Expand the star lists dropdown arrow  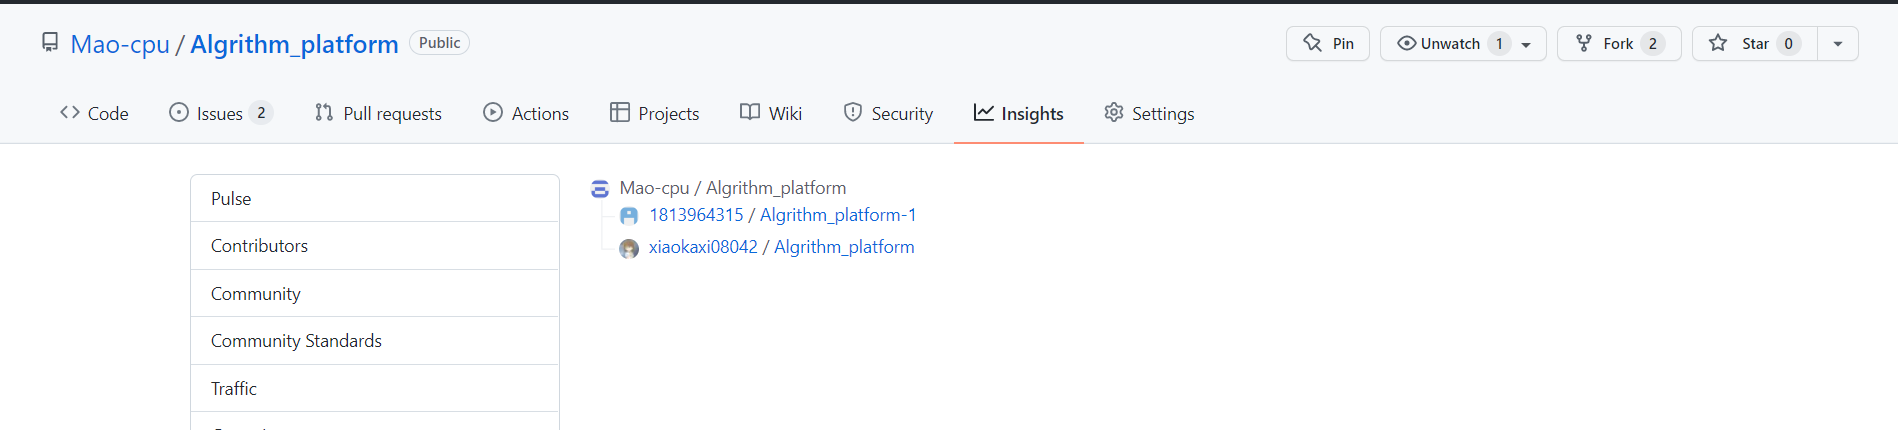coord(1838,44)
